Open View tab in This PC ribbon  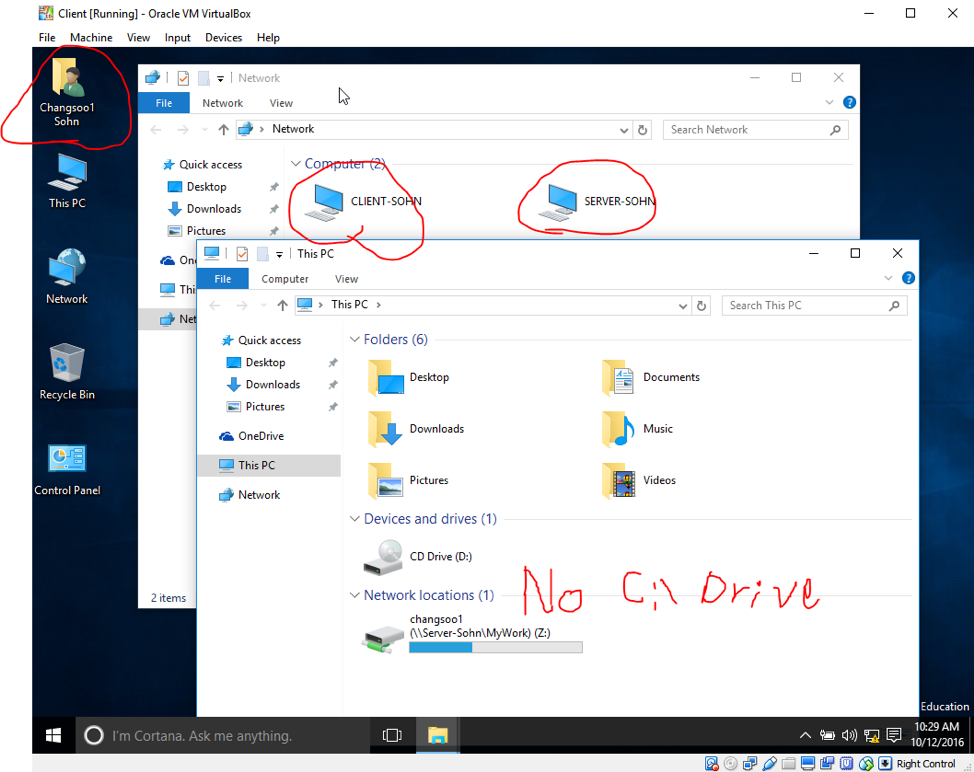346,279
